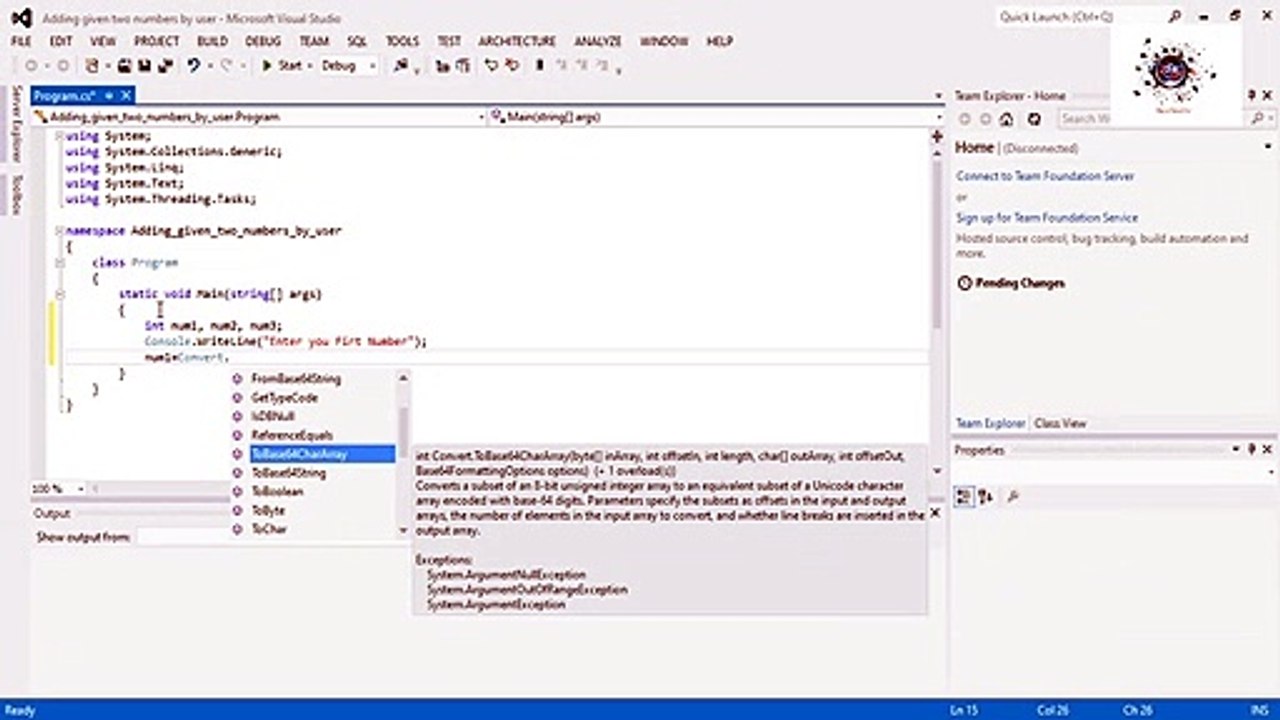Click the Connect plug icon in Team Explorer
Image resolution: width=1280 pixels, height=720 pixels.
(x=1034, y=119)
